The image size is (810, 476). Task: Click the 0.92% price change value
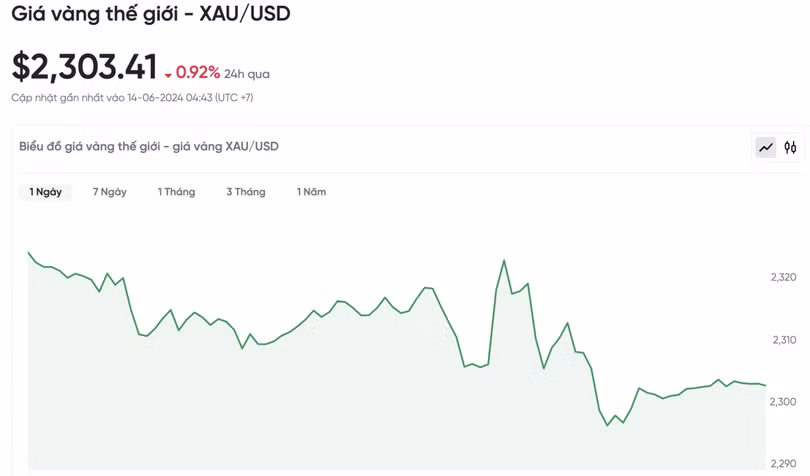click(x=198, y=72)
